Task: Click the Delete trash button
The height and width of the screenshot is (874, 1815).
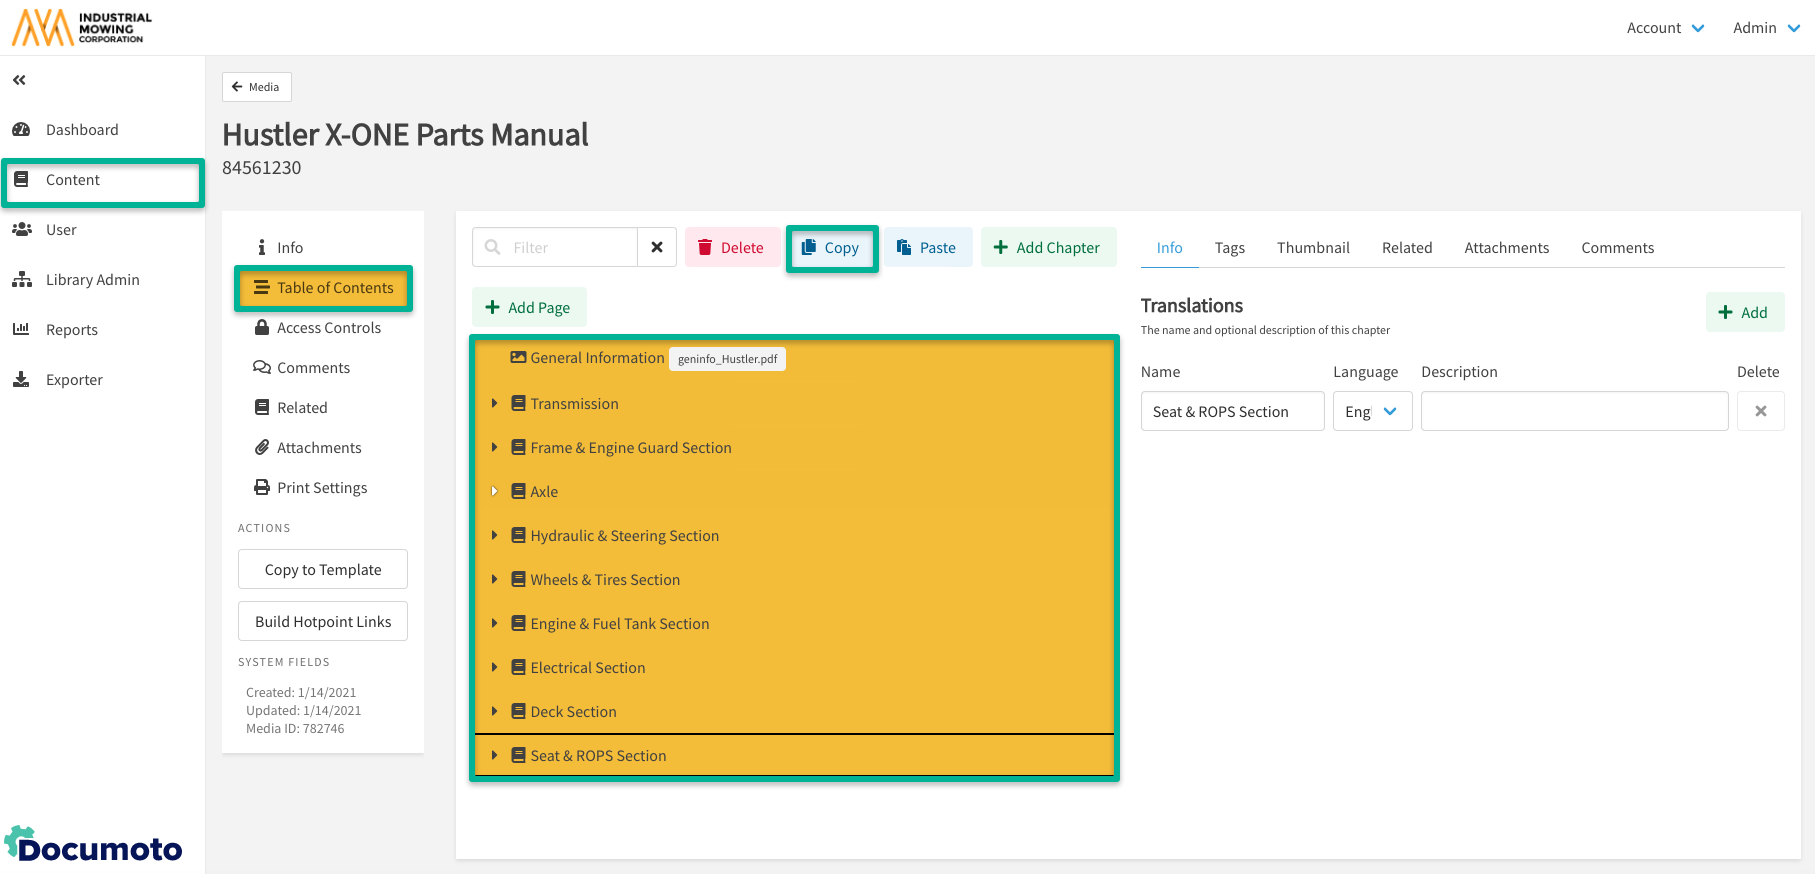Action: pyautogui.click(x=731, y=247)
